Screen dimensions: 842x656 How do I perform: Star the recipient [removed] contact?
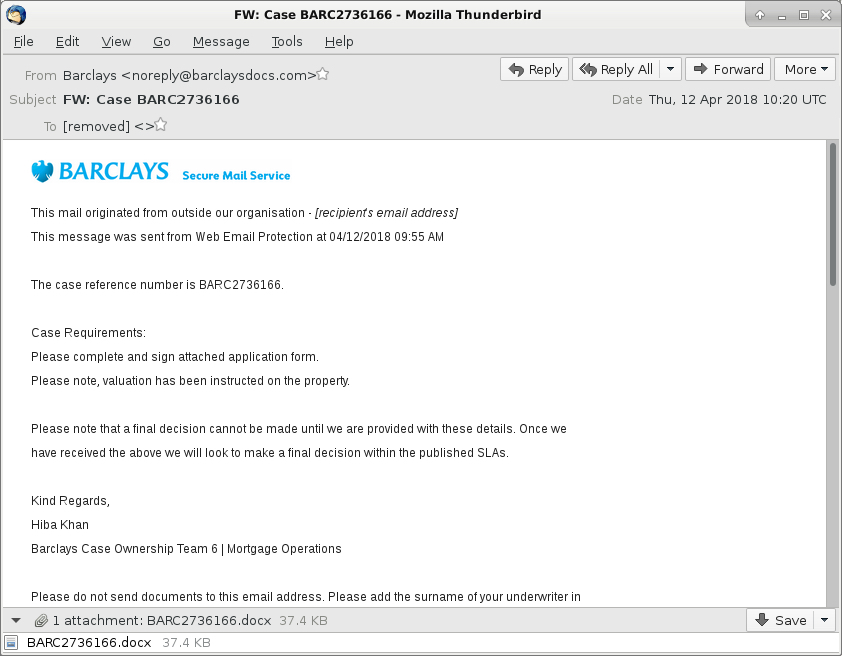click(x=161, y=126)
